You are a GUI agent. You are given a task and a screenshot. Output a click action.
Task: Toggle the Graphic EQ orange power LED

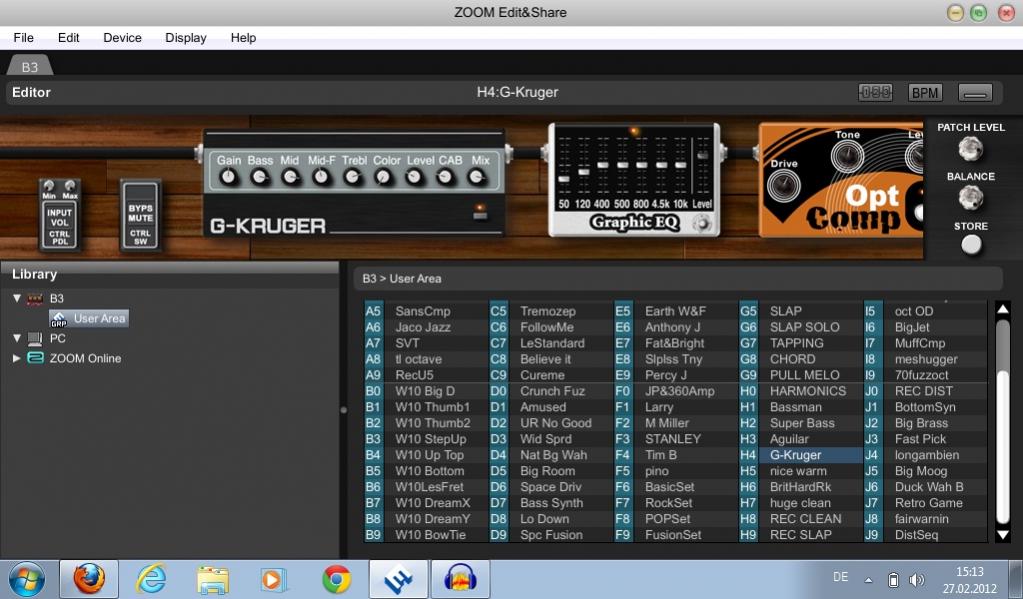click(x=634, y=132)
